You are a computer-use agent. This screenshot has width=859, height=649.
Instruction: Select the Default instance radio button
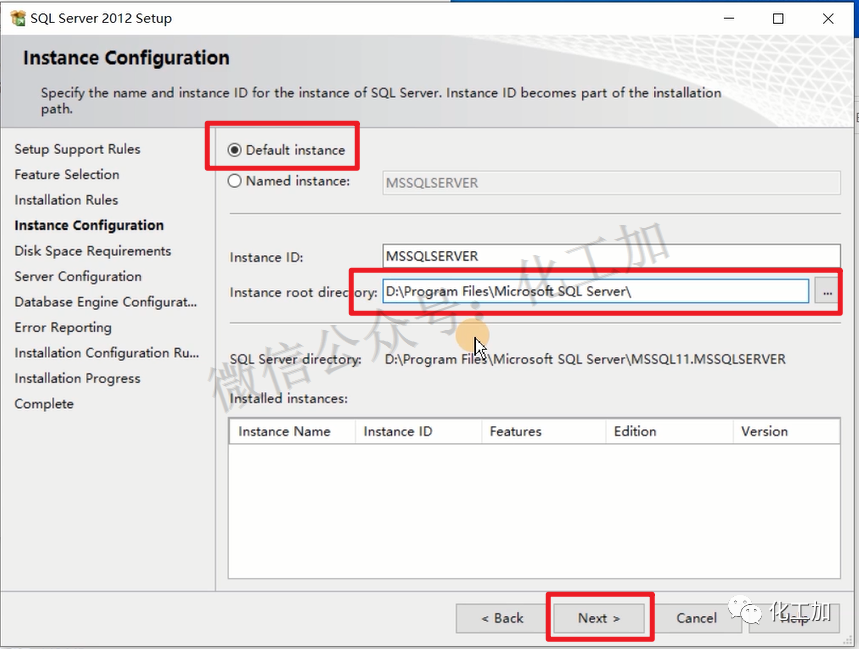pyautogui.click(x=234, y=150)
